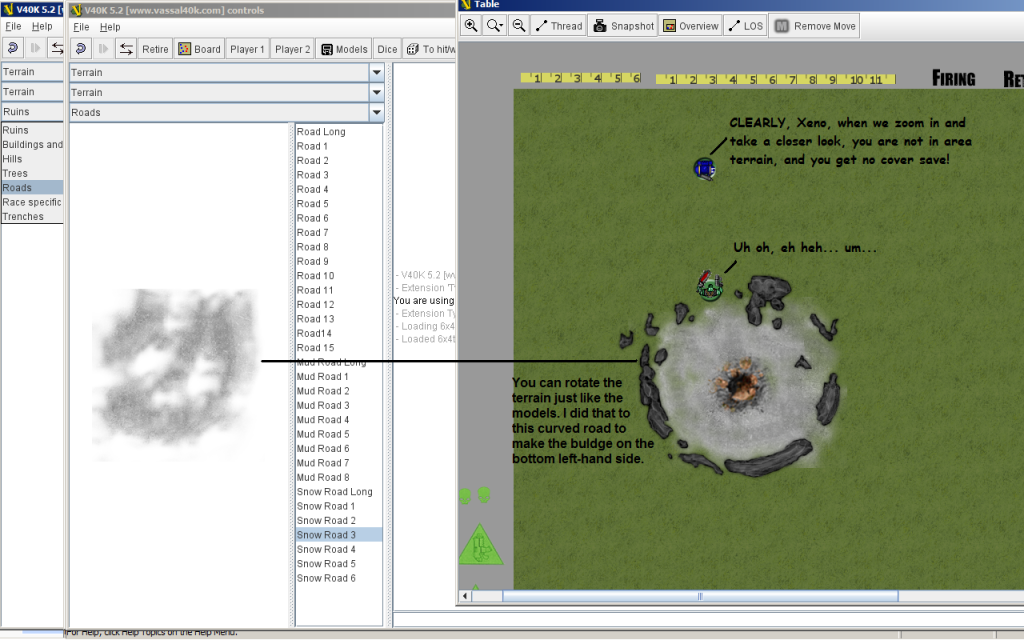
Task: Select the blue marine model on the table
Action: point(704,168)
